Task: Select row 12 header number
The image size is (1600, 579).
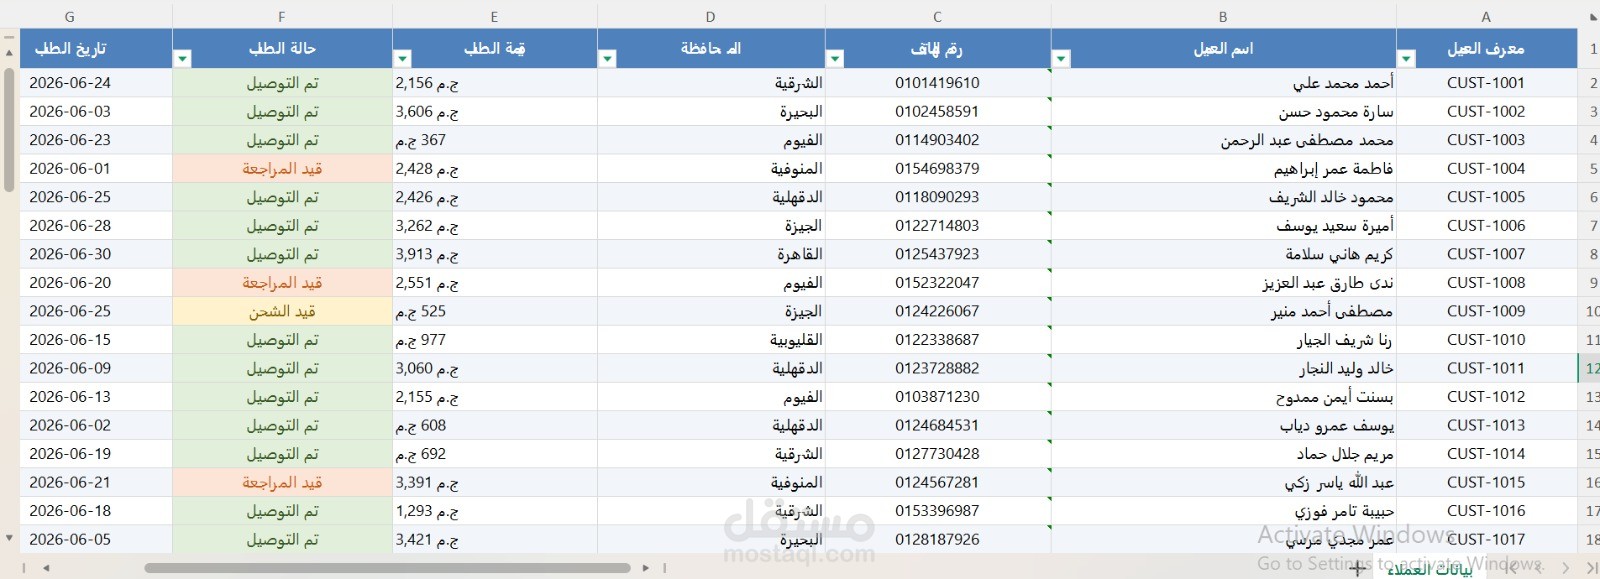Action: tap(1589, 368)
